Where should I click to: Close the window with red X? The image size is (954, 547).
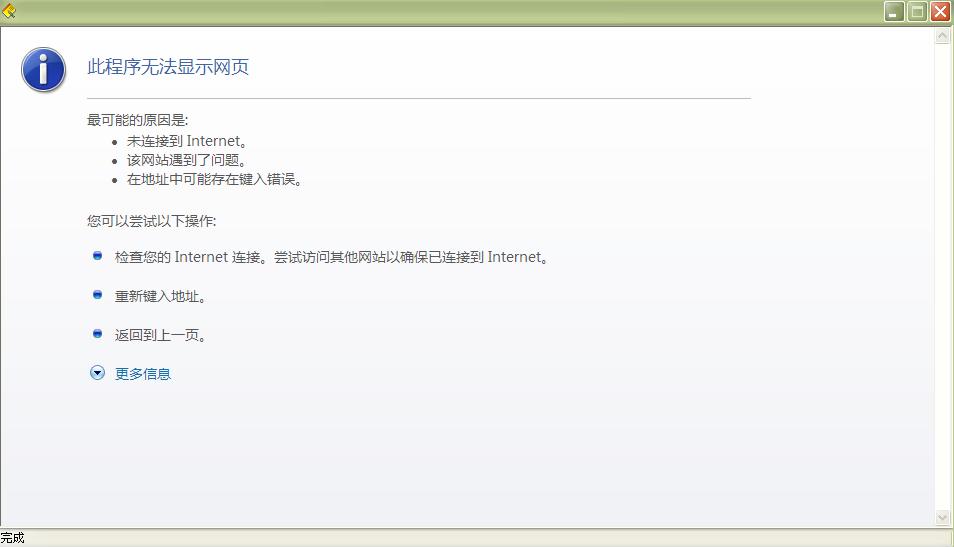[x=940, y=12]
